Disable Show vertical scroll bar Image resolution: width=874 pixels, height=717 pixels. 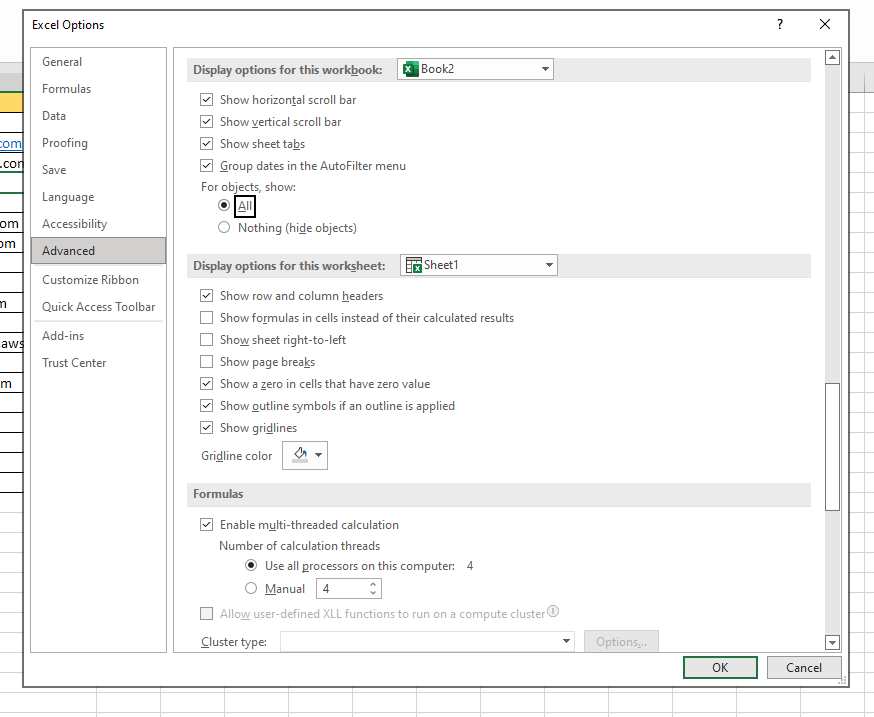click(206, 121)
